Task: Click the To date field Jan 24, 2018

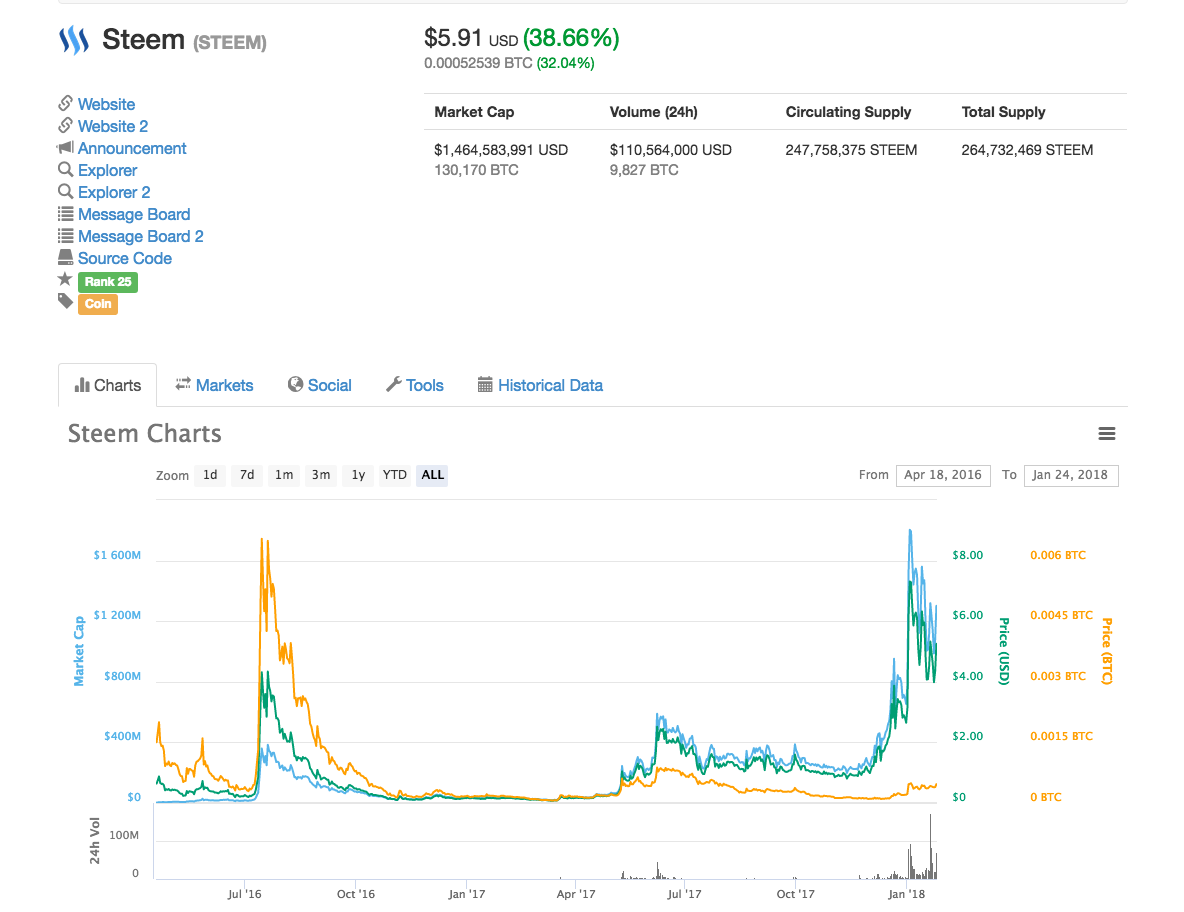Action: click(x=1071, y=475)
